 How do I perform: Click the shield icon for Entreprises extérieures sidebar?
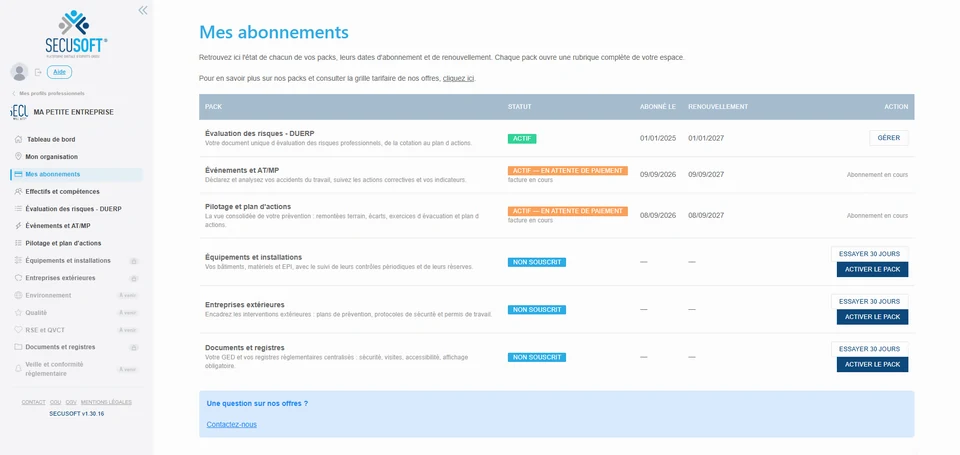(x=18, y=277)
